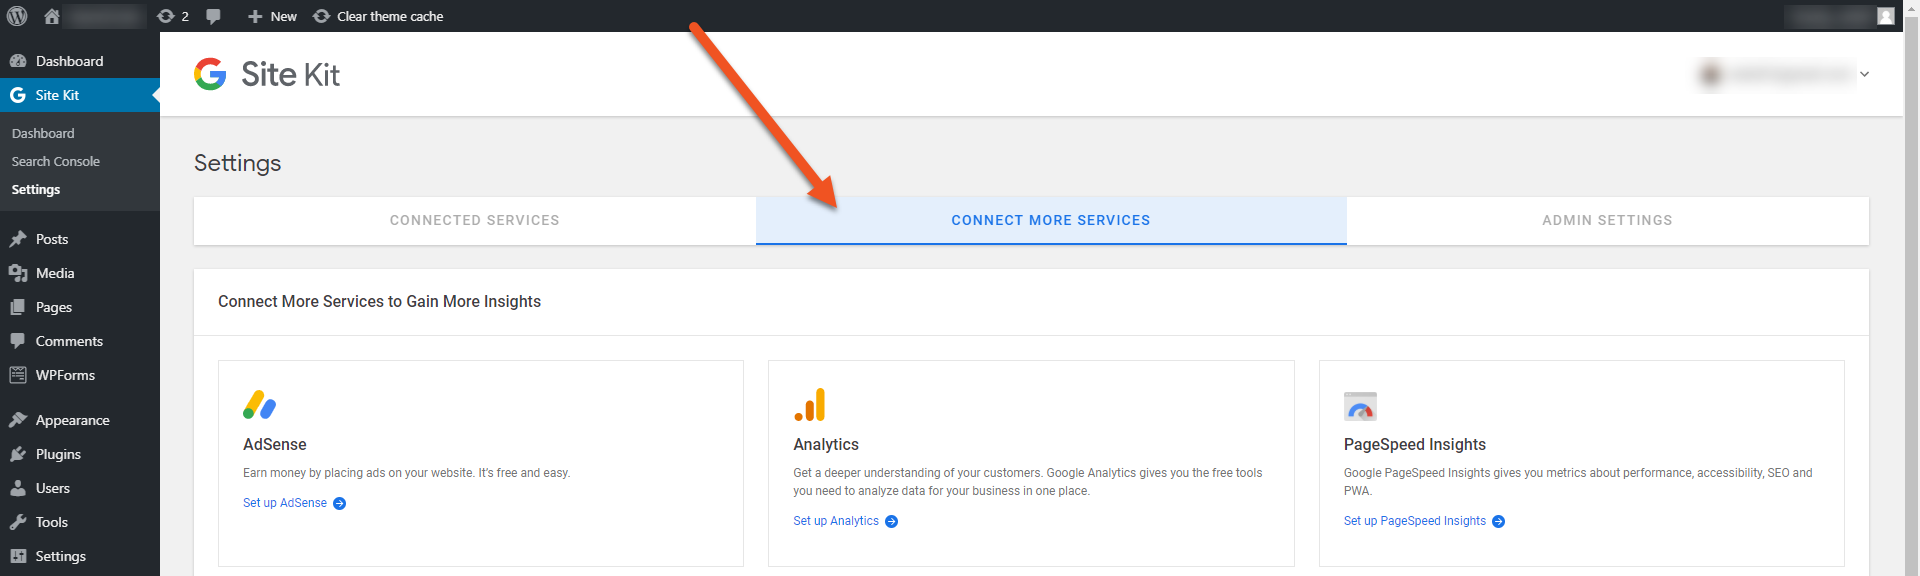Go to WPForms in the sidebar
Image resolution: width=1920 pixels, height=576 pixels.
tap(65, 375)
